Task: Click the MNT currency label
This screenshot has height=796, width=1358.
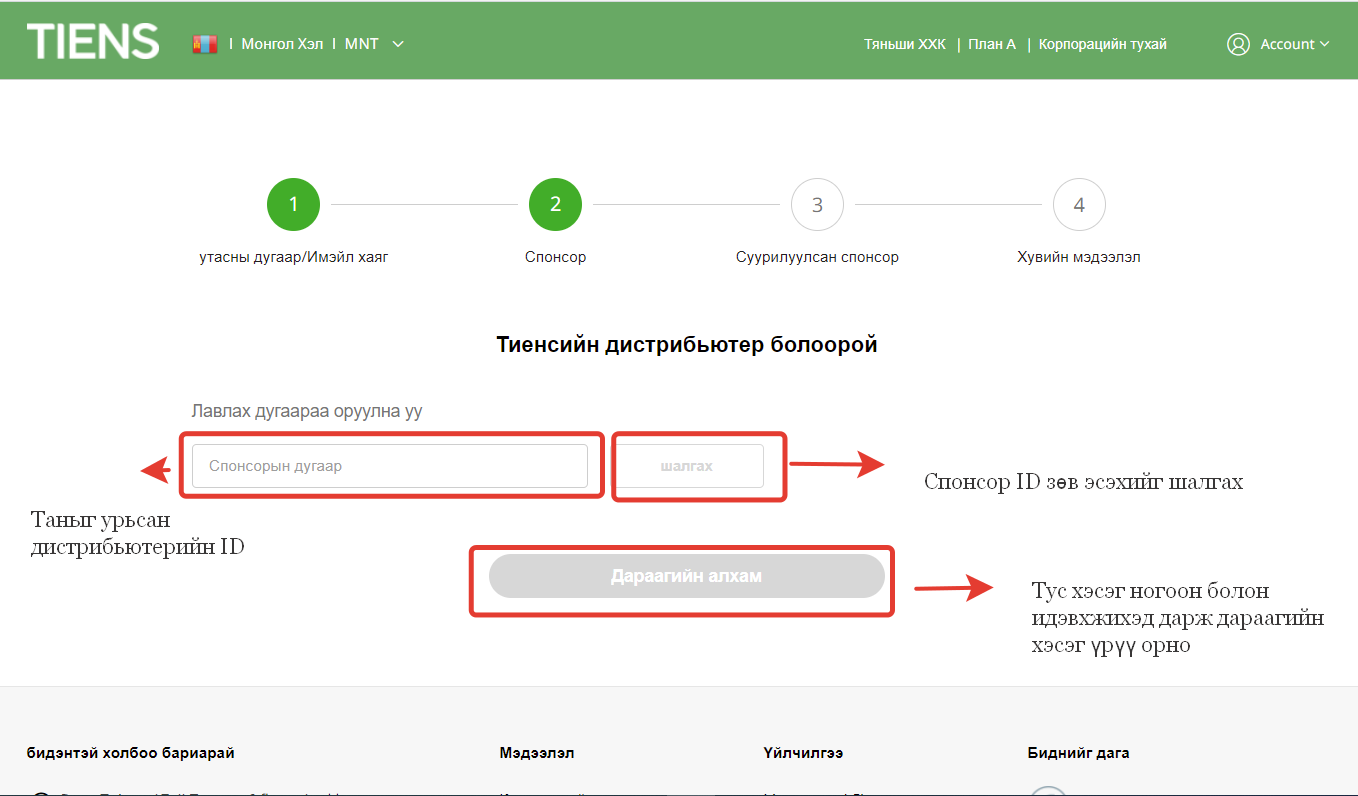Action: point(361,44)
